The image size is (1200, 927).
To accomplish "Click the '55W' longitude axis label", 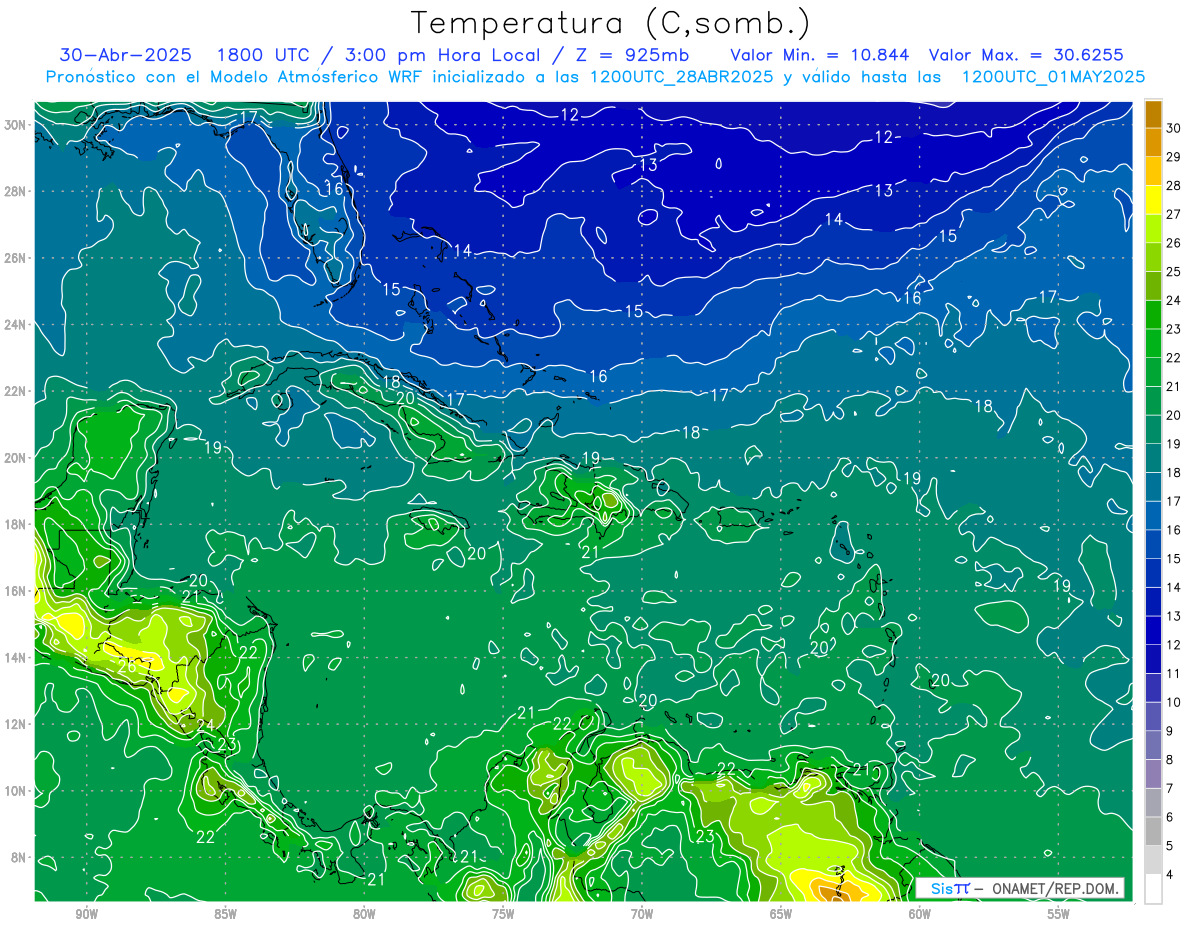I will click(1058, 914).
